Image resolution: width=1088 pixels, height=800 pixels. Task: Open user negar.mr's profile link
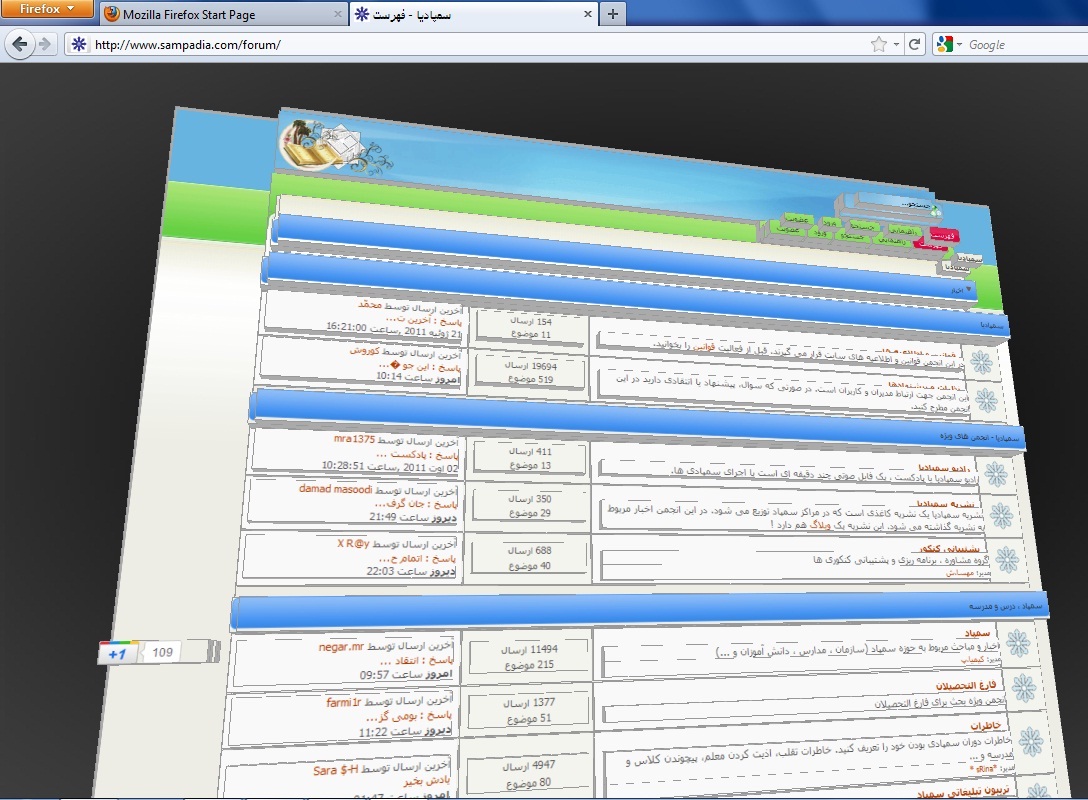[x=341, y=647]
